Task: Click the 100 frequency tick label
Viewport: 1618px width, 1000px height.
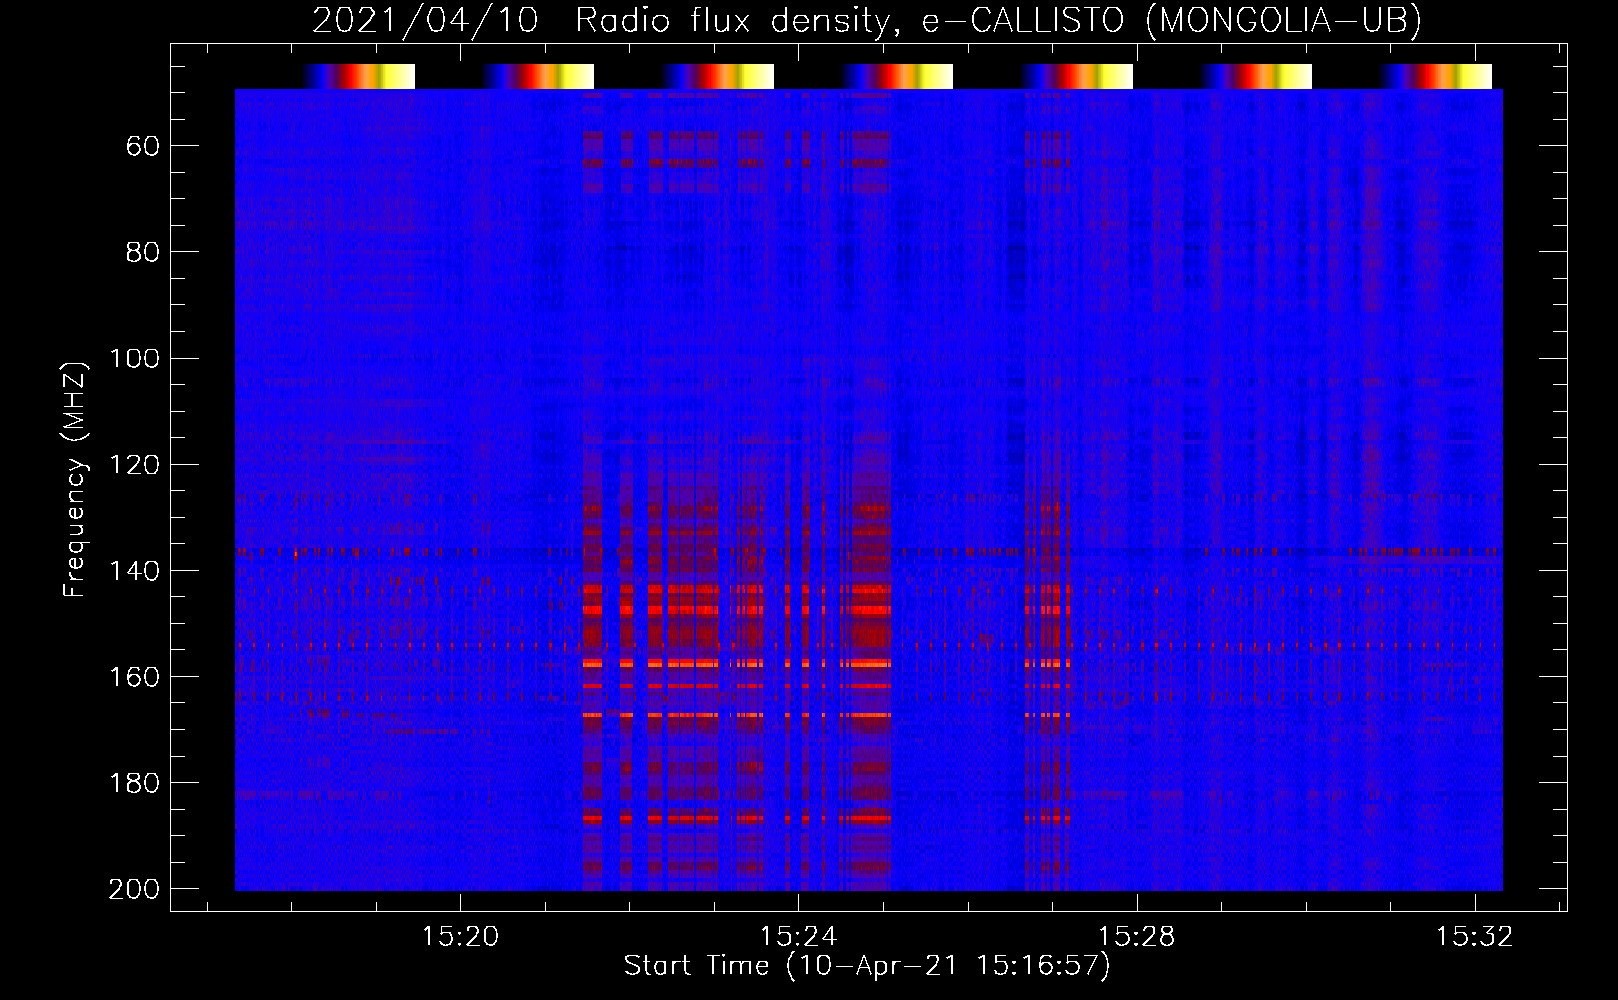Action: [x=134, y=359]
